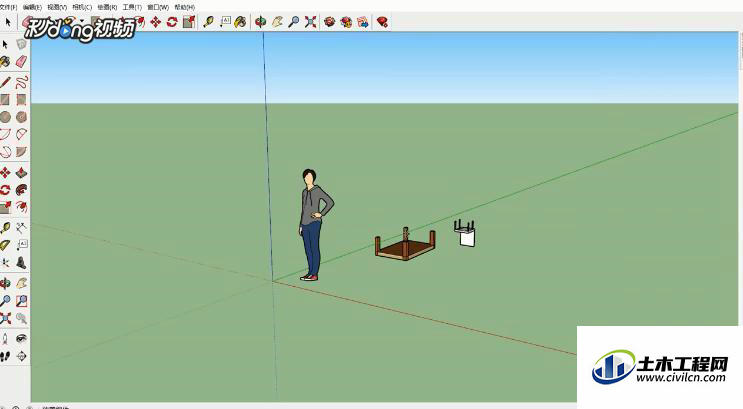Select the Arc tool
Image resolution: width=743 pixels, height=409 pixels.
coord(5,134)
